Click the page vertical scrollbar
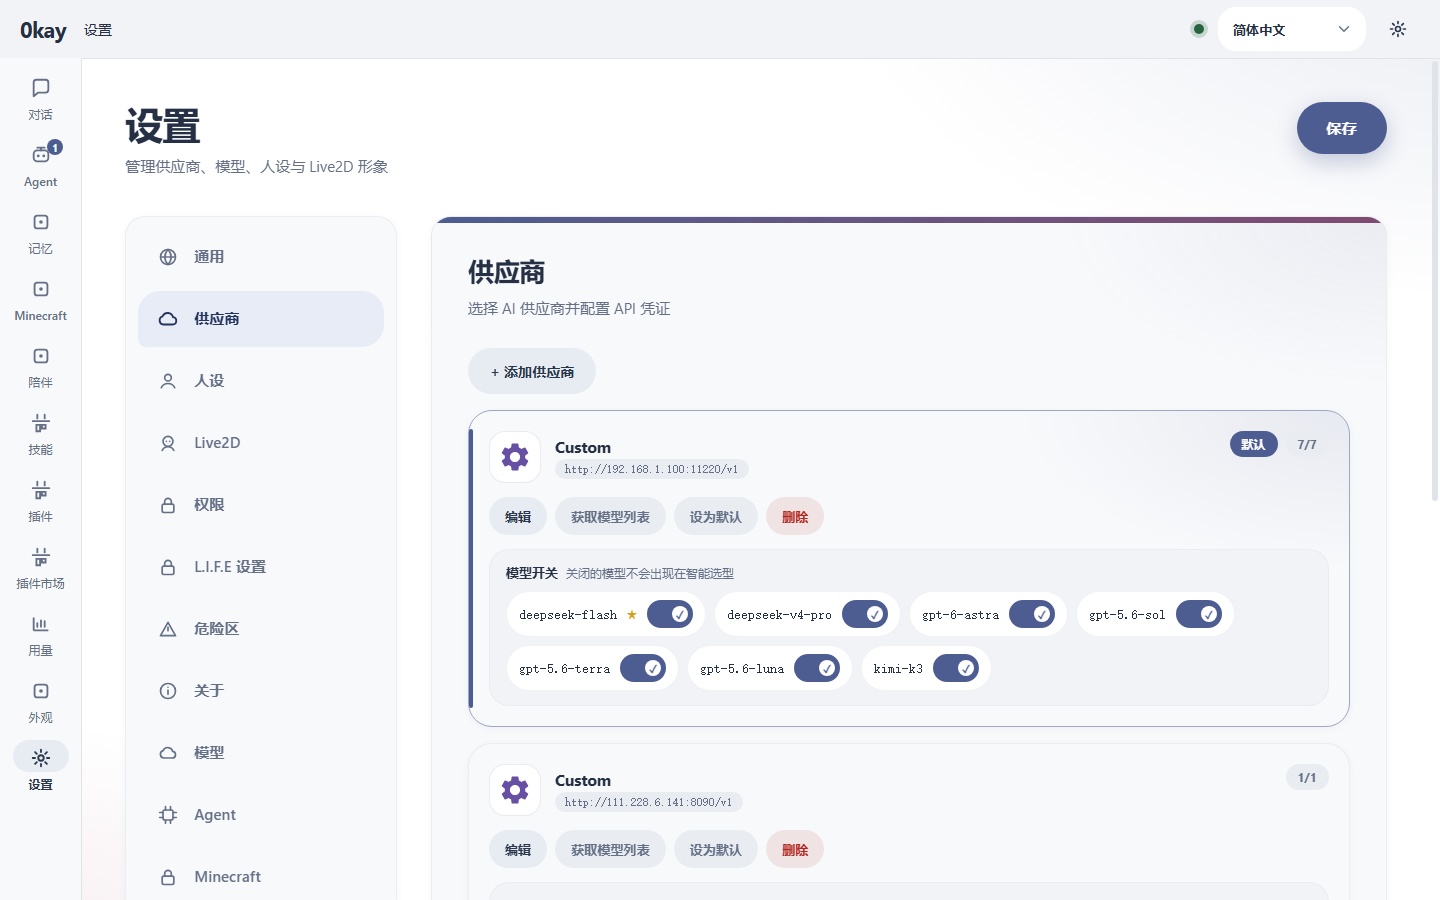The height and width of the screenshot is (900, 1440). [1435, 281]
